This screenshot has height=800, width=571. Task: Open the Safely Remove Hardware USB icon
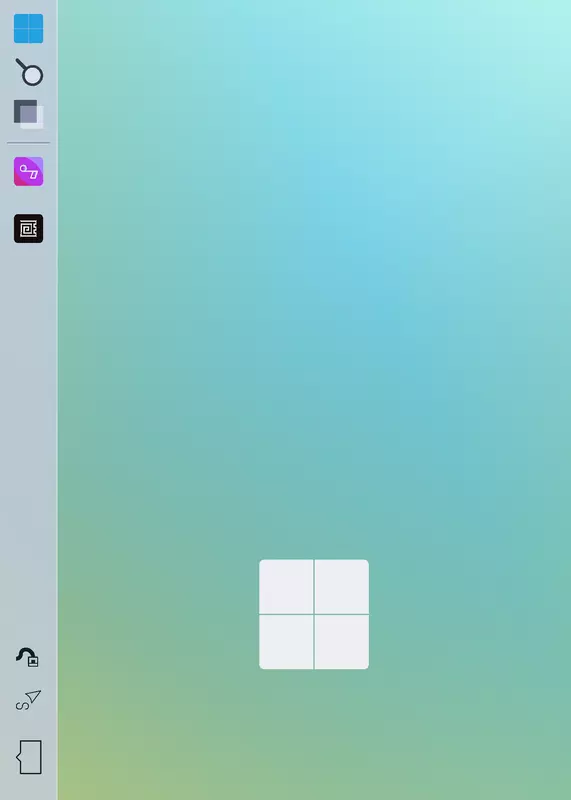coord(28,657)
